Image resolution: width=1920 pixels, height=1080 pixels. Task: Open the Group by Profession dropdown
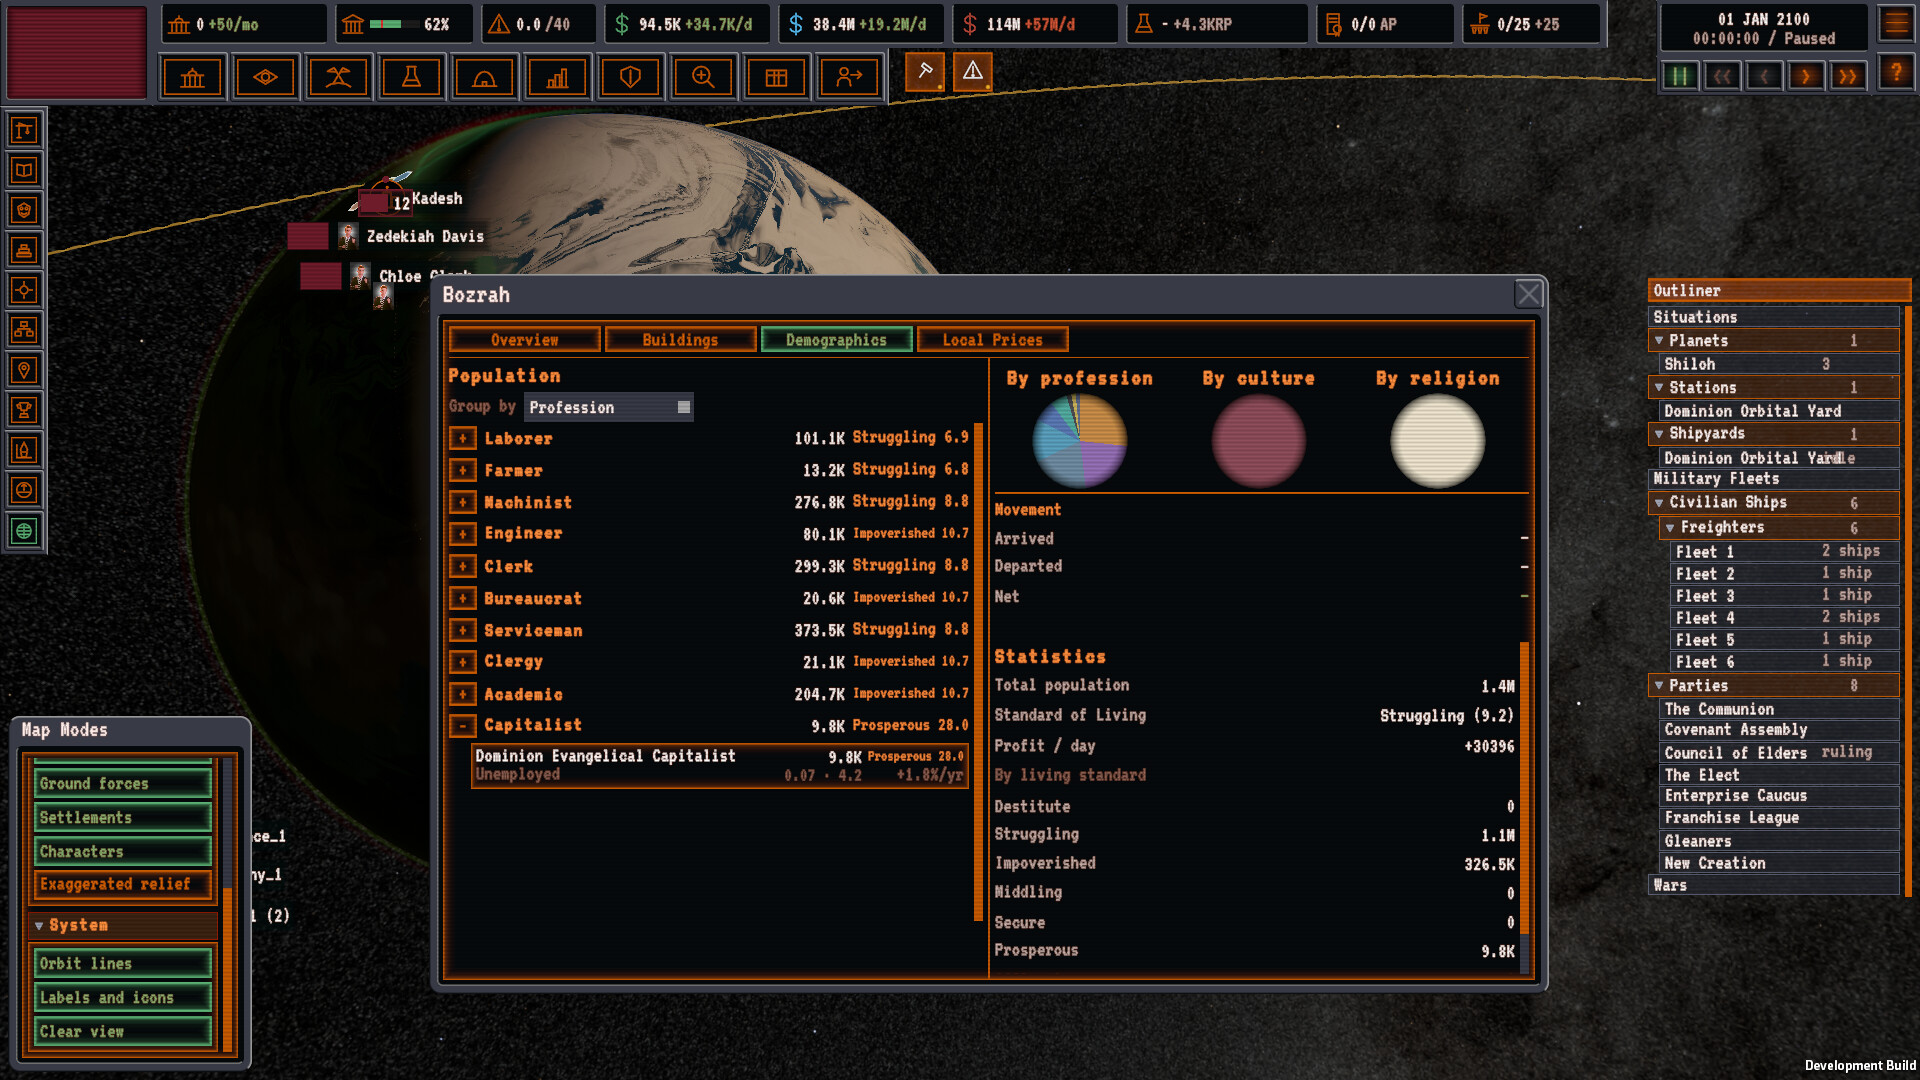point(608,407)
